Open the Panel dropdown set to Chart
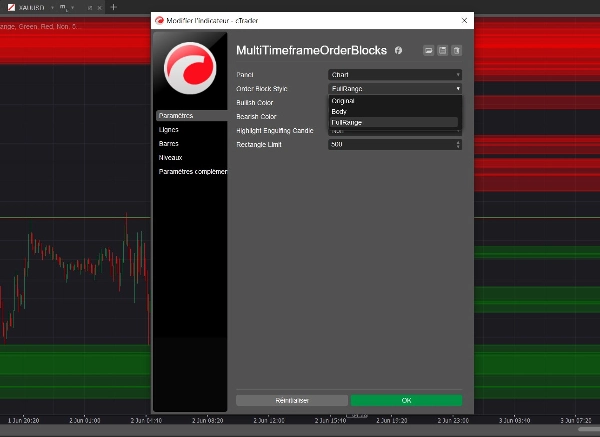This screenshot has height=437, width=600. tap(395, 75)
